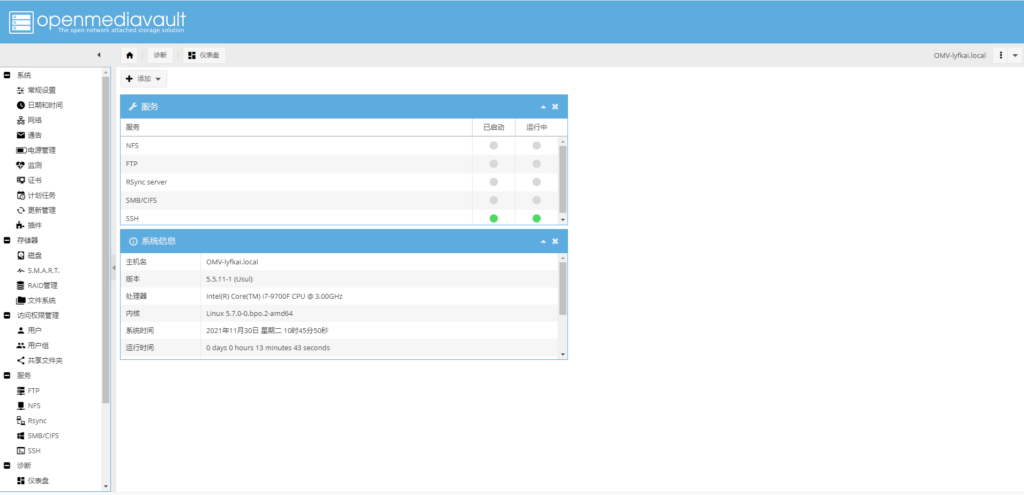Open 磁盘 (Disks) in the sidebar
The width and height of the screenshot is (1024, 495).
[x=34, y=255]
